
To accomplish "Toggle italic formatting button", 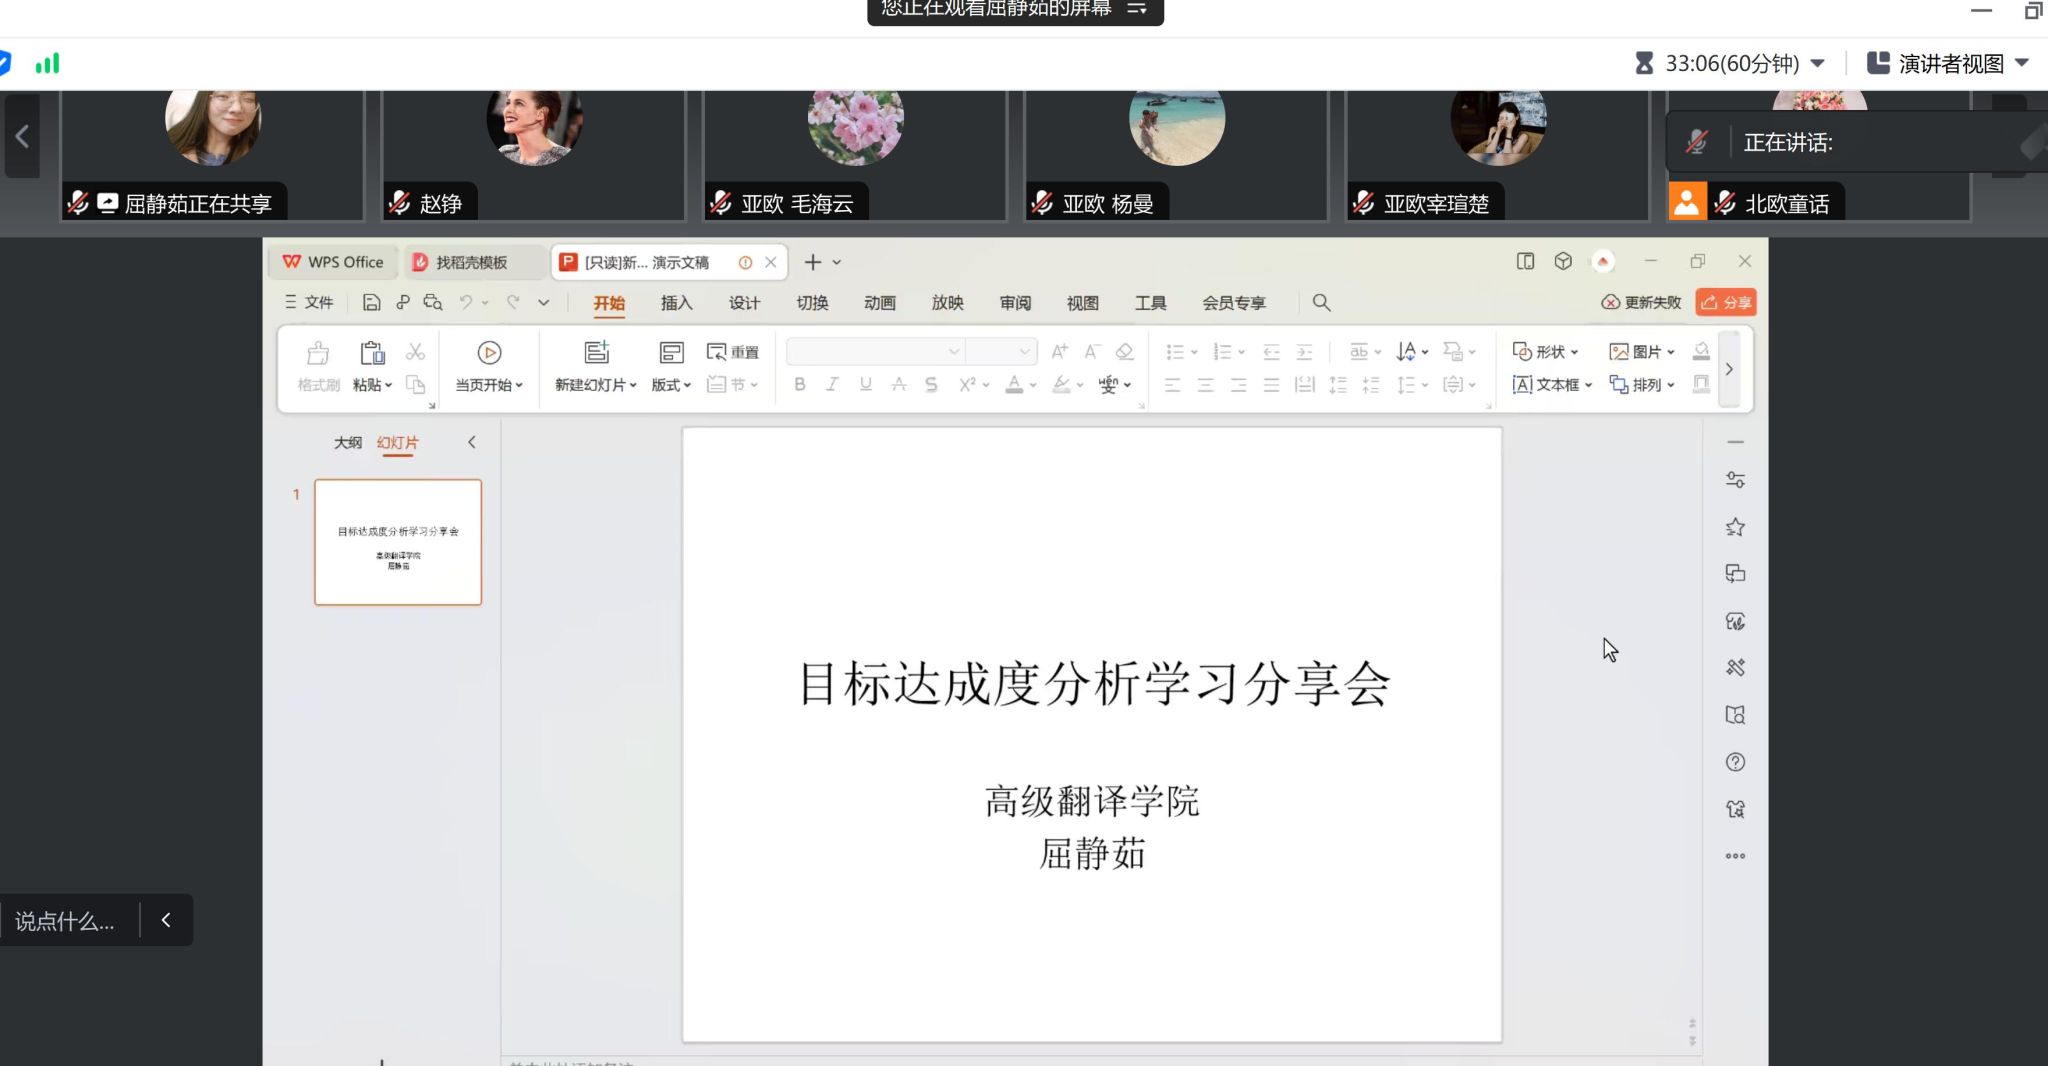I will point(832,385).
